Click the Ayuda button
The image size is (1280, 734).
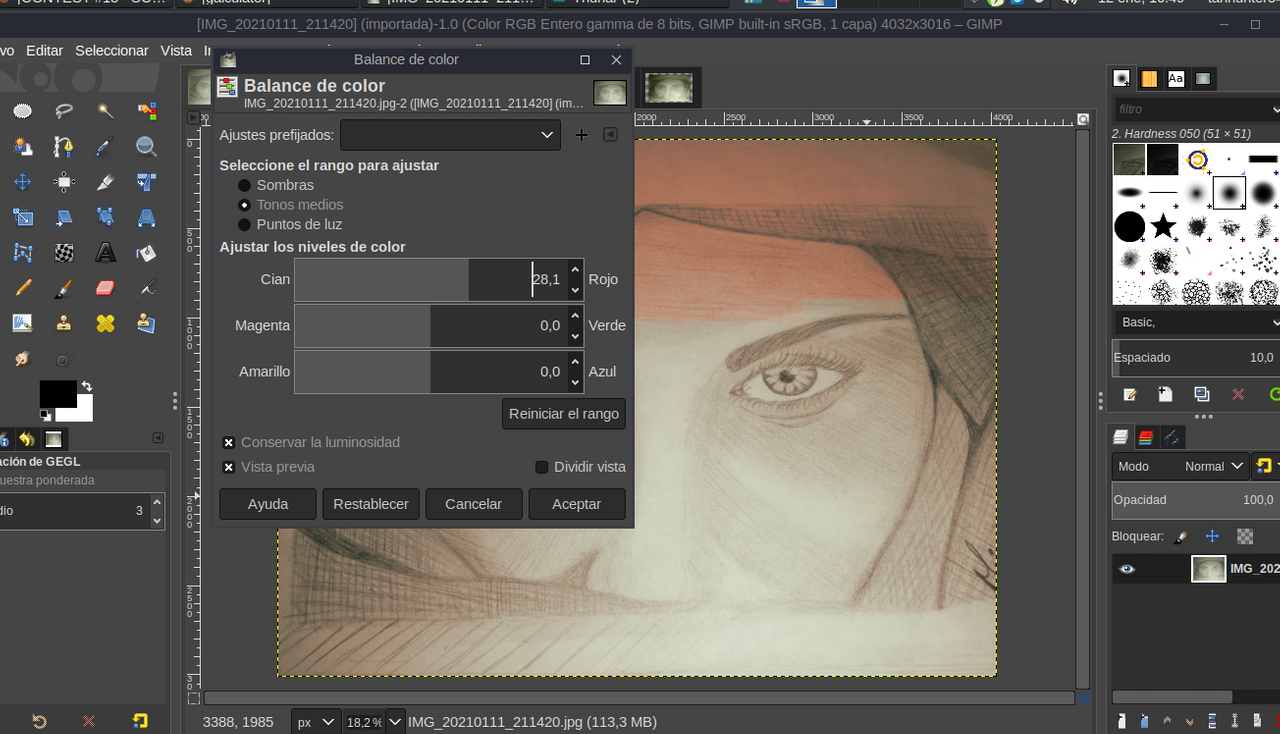tap(268, 504)
